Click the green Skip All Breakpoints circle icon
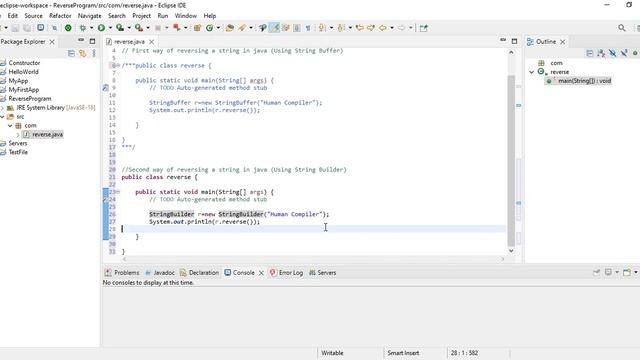This screenshot has height=360, width=640. point(68,28)
